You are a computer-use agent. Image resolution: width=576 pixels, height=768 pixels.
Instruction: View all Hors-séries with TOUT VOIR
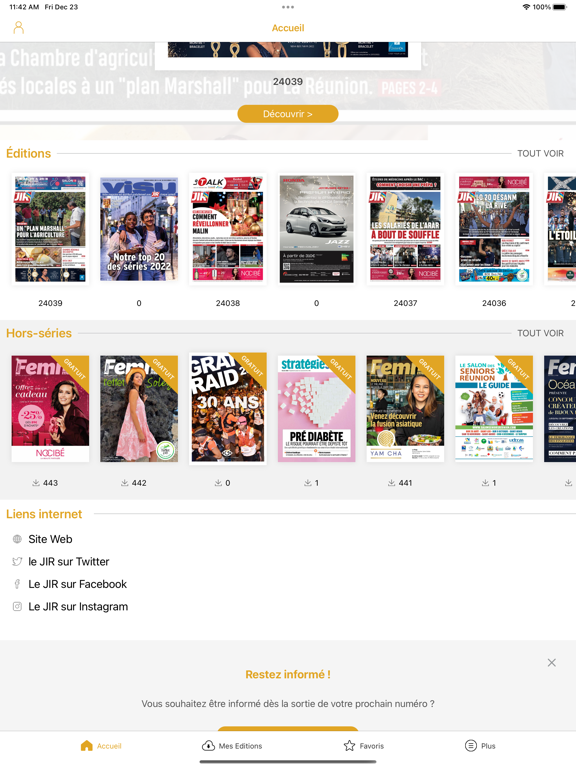tap(540, 333)
